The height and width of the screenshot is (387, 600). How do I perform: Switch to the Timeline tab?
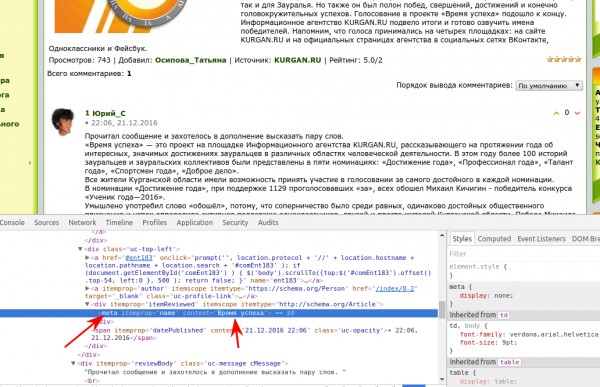tap(119, 222)
